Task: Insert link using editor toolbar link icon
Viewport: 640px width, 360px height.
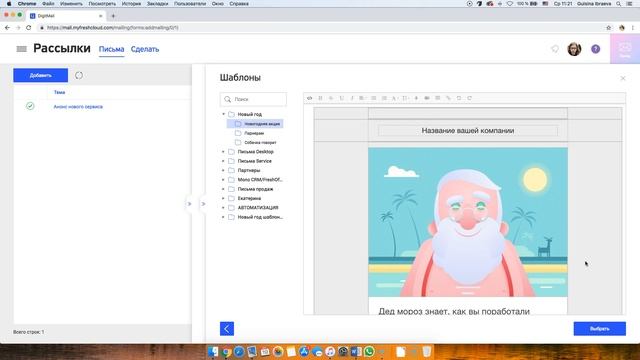Action: pyautogui.click(x=448, y=98)
